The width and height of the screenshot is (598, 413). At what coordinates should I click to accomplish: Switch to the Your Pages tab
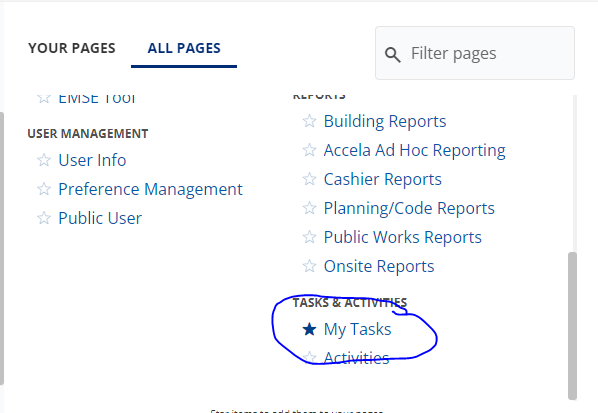point(72,48)
